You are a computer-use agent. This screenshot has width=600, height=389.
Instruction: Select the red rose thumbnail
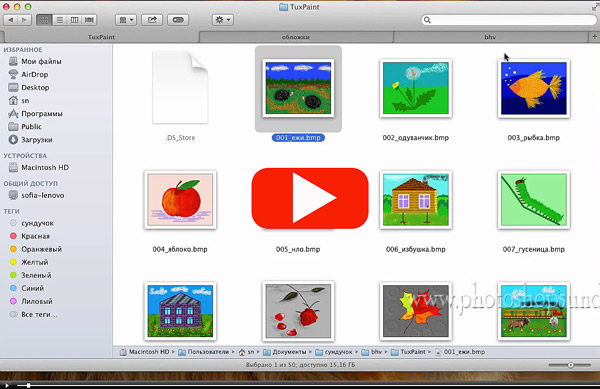298,311
